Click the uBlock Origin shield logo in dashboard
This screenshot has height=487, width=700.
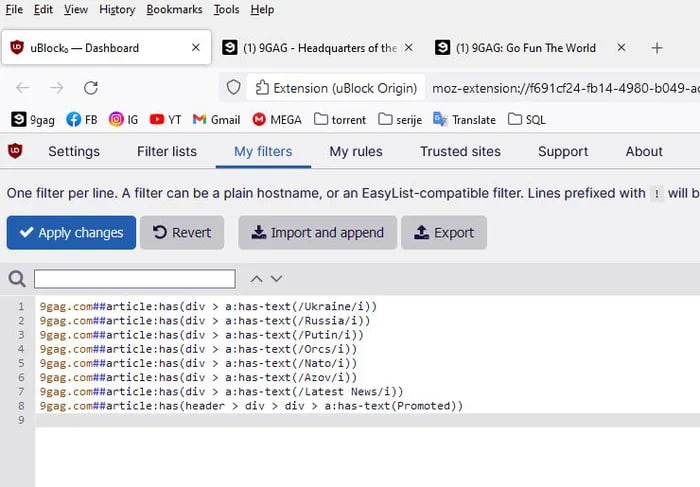pyautogui.click(x=17, y=152)
